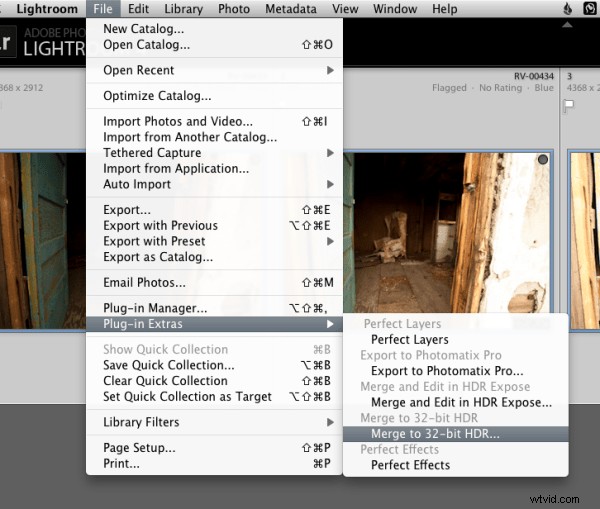Viewport: 600px width, 509px height.
Task: Choose Merge and Edit in HDR Expose...
Action: [x=456, y=402]
